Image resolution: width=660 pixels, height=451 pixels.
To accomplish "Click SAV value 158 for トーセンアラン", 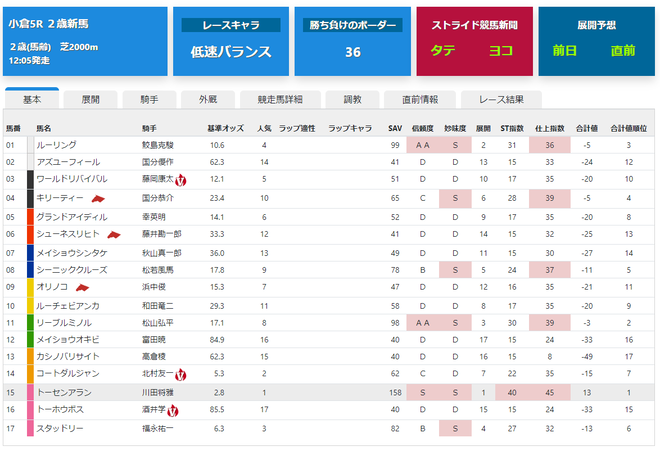I will click(x=395, y=393).
